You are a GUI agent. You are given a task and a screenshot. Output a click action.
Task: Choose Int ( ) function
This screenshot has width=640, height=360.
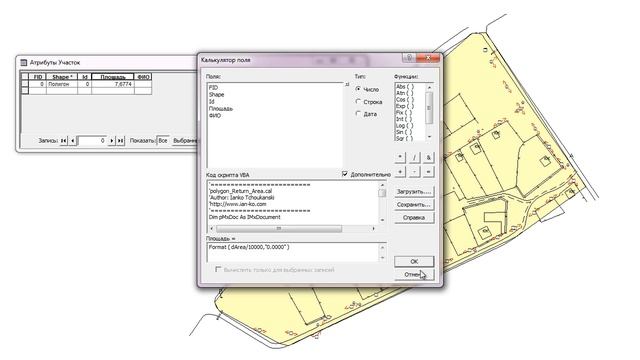click(x=405, y=119)
